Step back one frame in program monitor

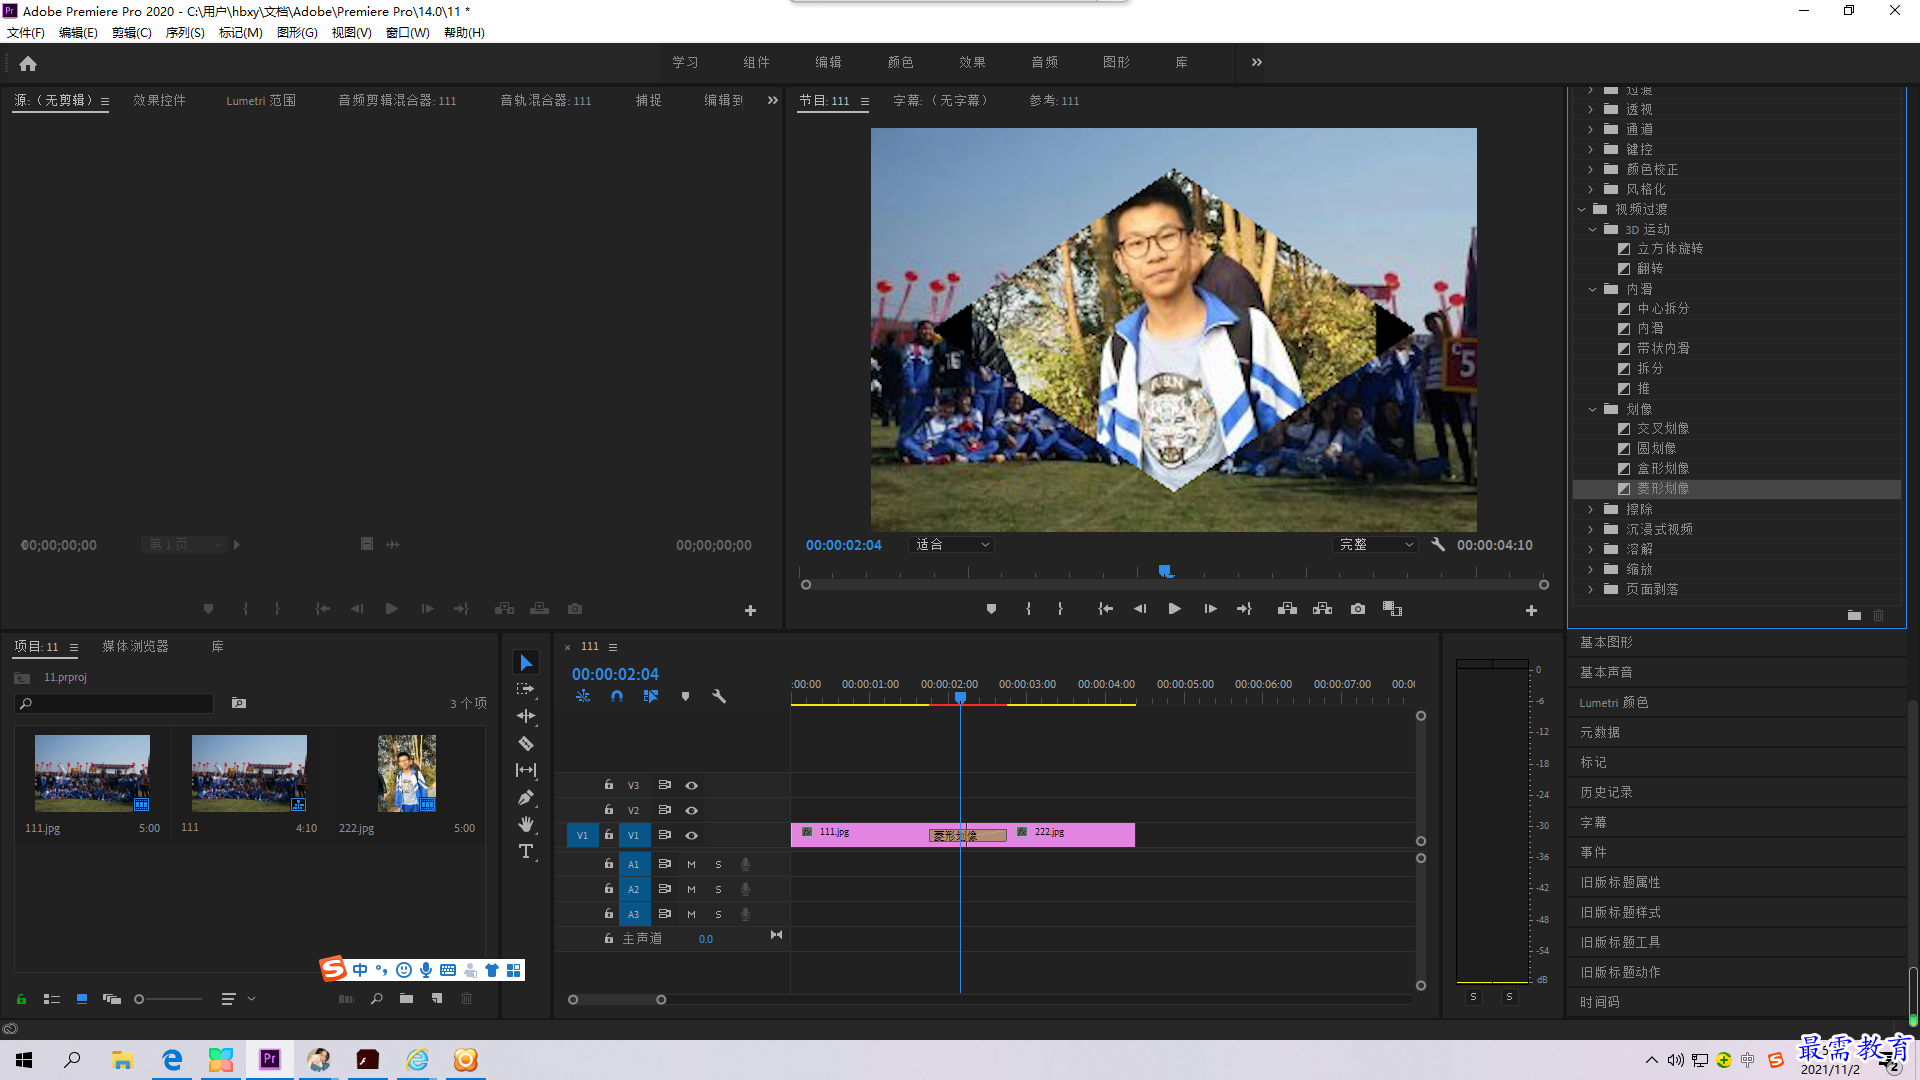(1140, 609)
